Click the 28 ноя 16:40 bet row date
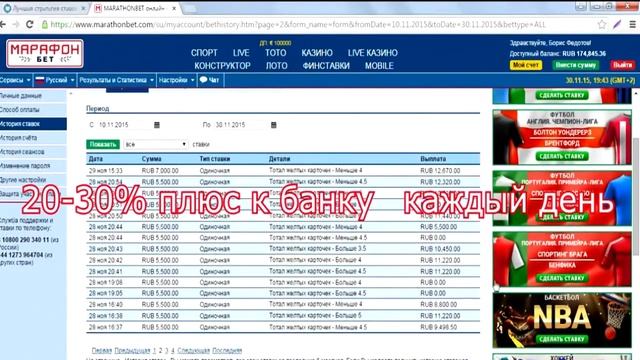This screenshot has width=640, height=360. [105, 304]
